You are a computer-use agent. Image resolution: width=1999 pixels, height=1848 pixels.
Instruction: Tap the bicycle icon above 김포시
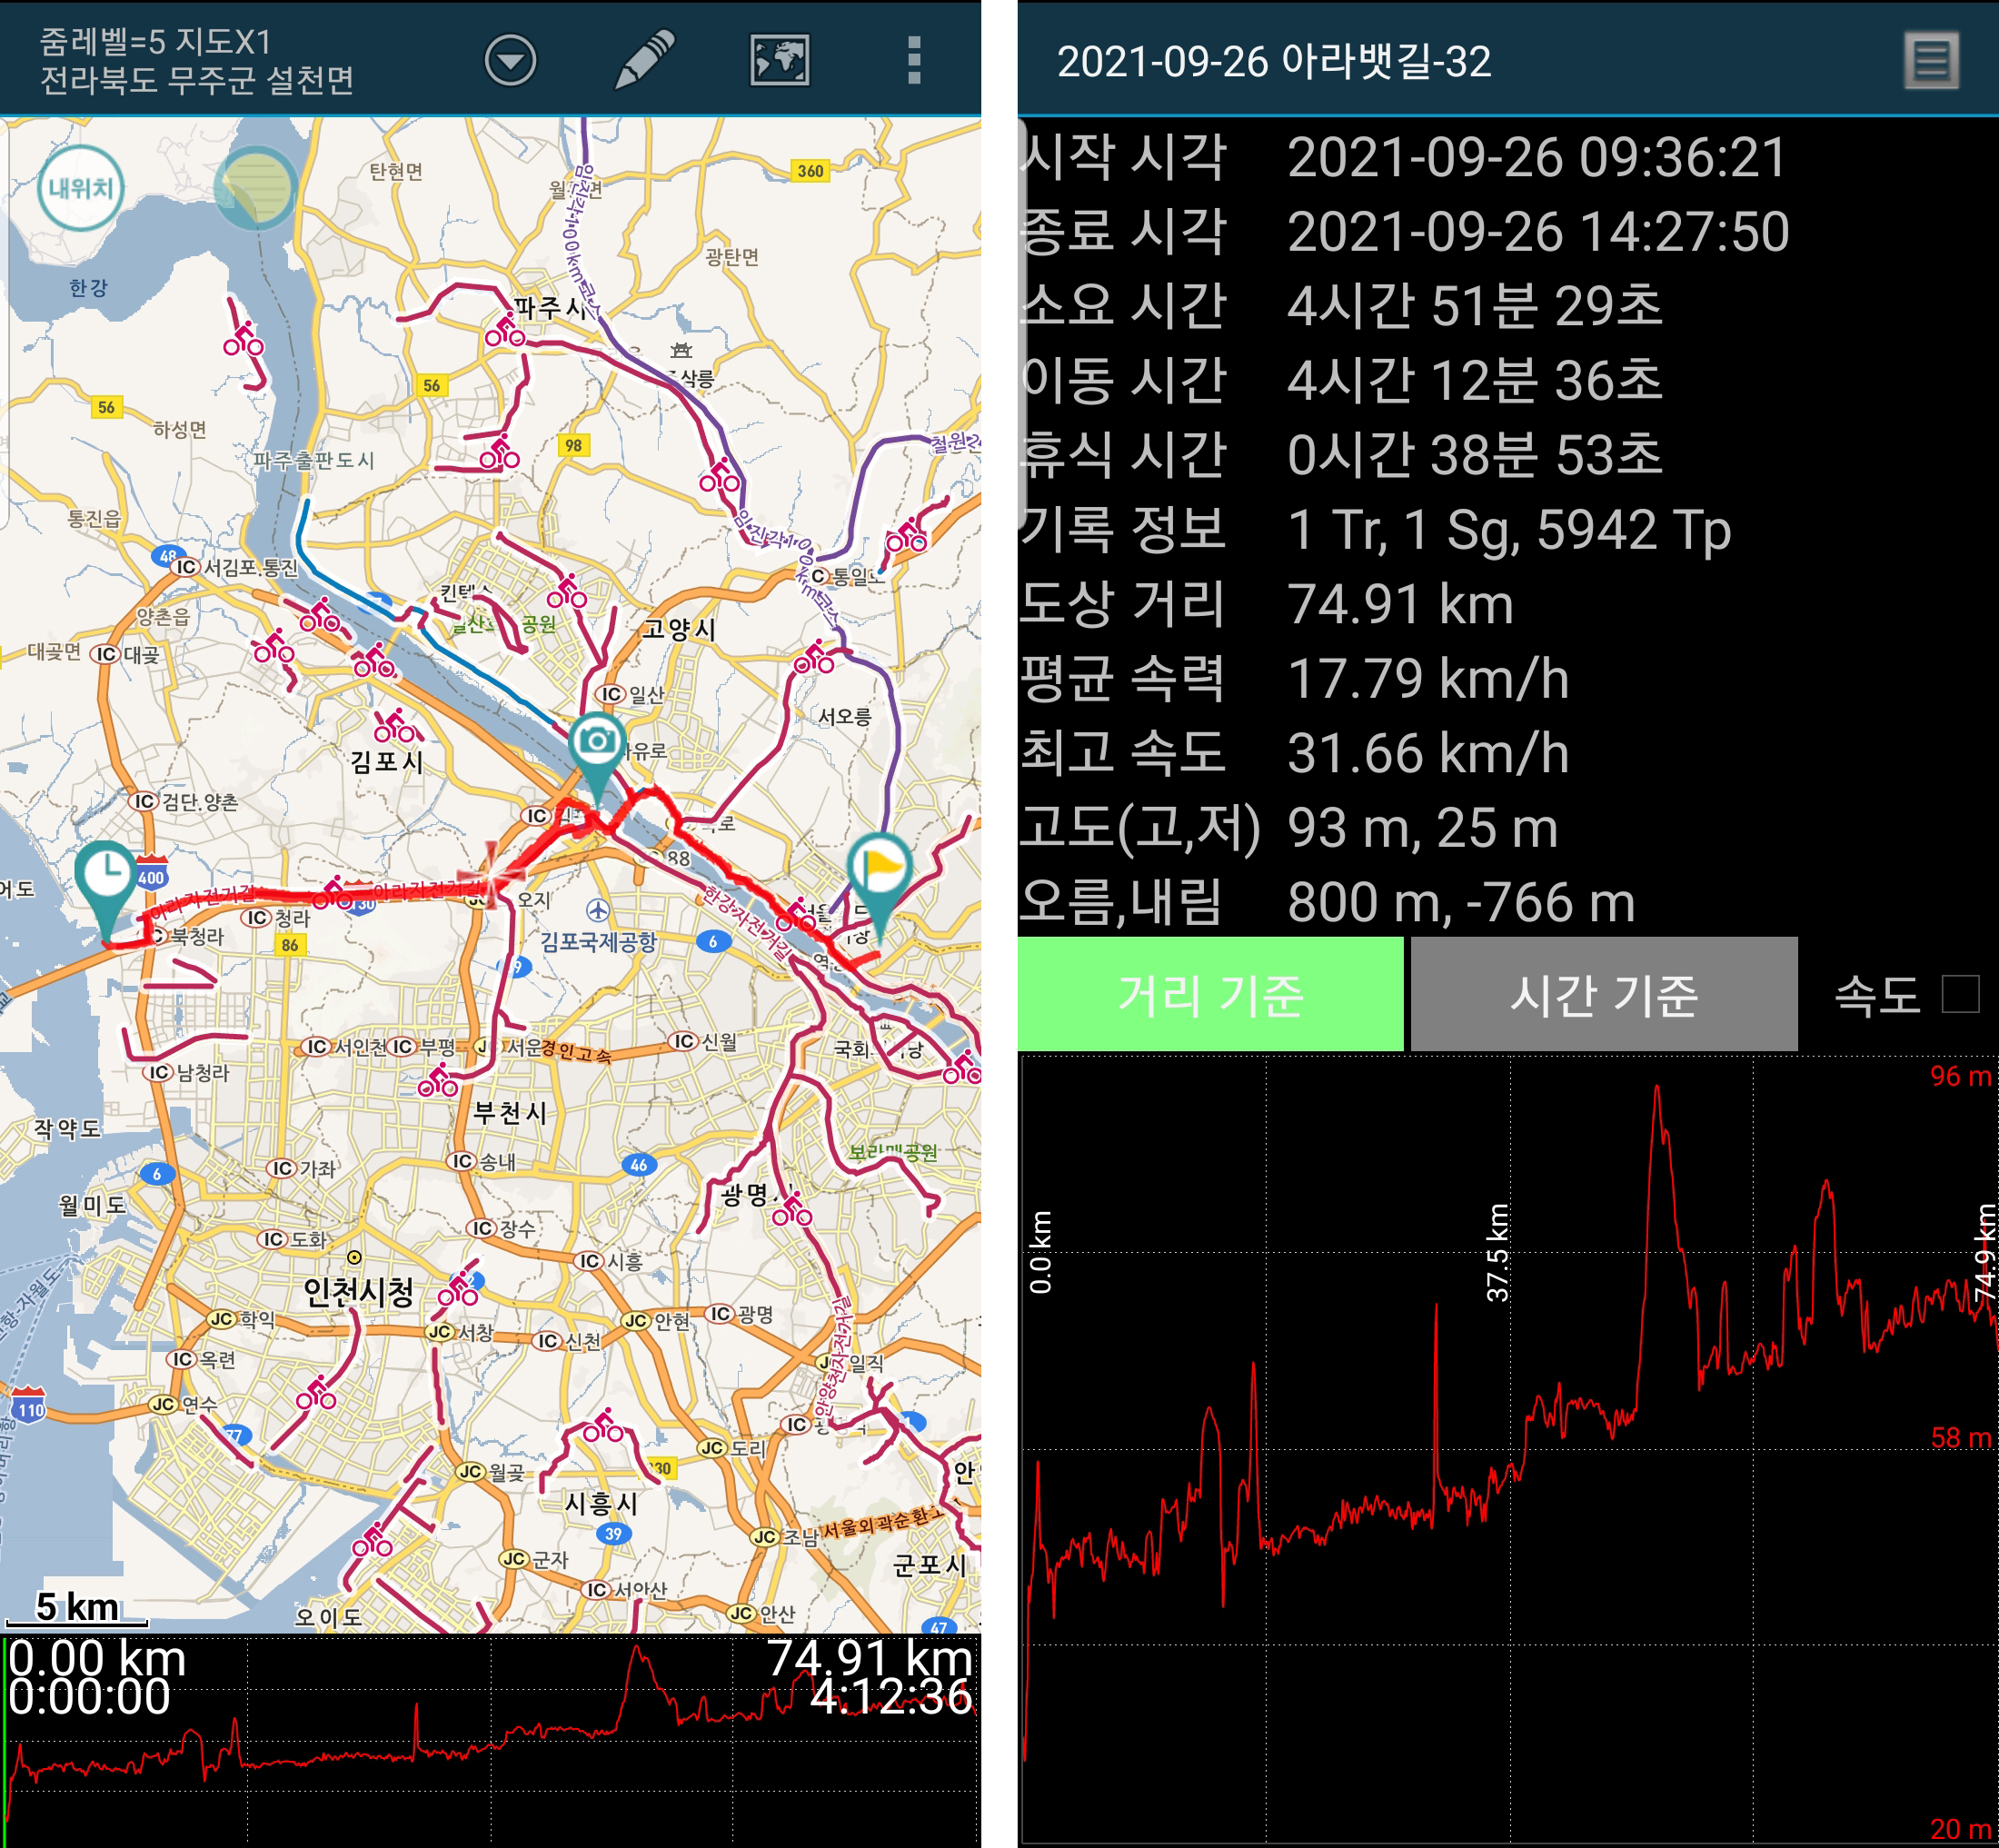tap(395, 727)
